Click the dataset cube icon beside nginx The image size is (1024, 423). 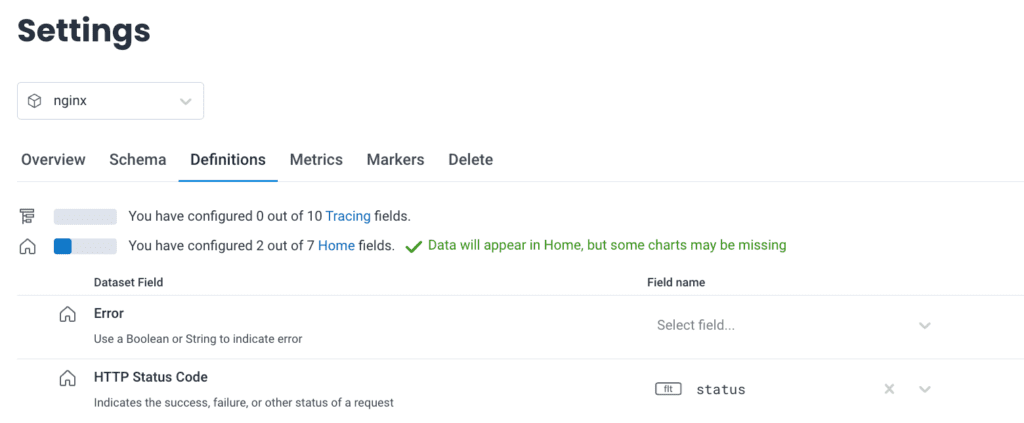pos(34,101)
